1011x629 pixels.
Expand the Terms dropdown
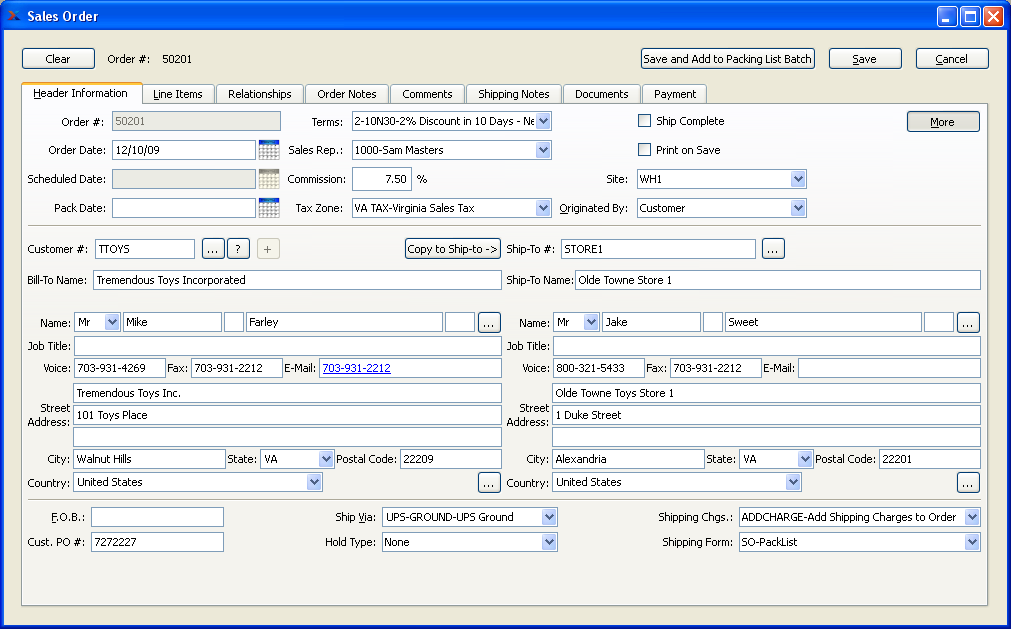(543, 121)
